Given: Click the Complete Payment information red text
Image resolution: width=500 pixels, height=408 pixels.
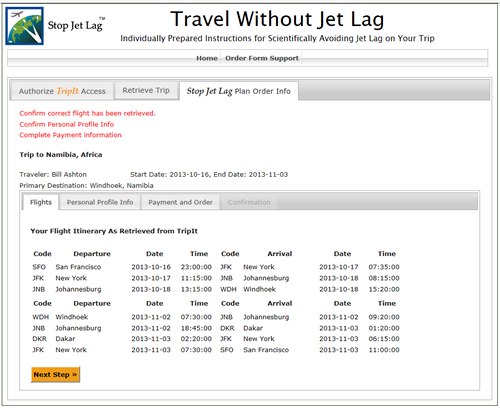Looking at the screenshot, I should pyautogui.click(x=70, y=135).
